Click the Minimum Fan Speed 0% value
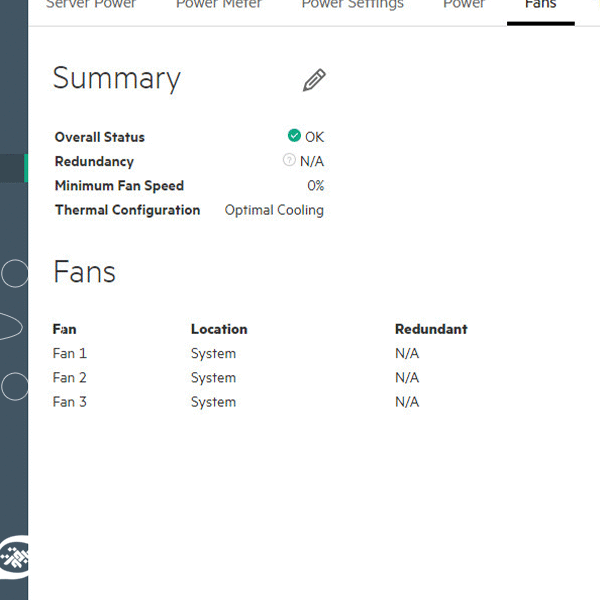 point(316,185)
